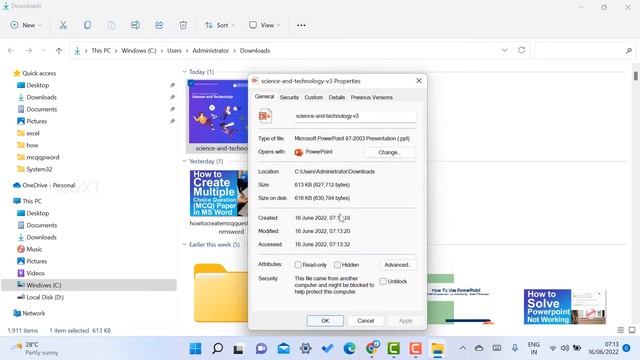Switch to details view layout icon
Screen dimensions: 640x360
[620, 330]
